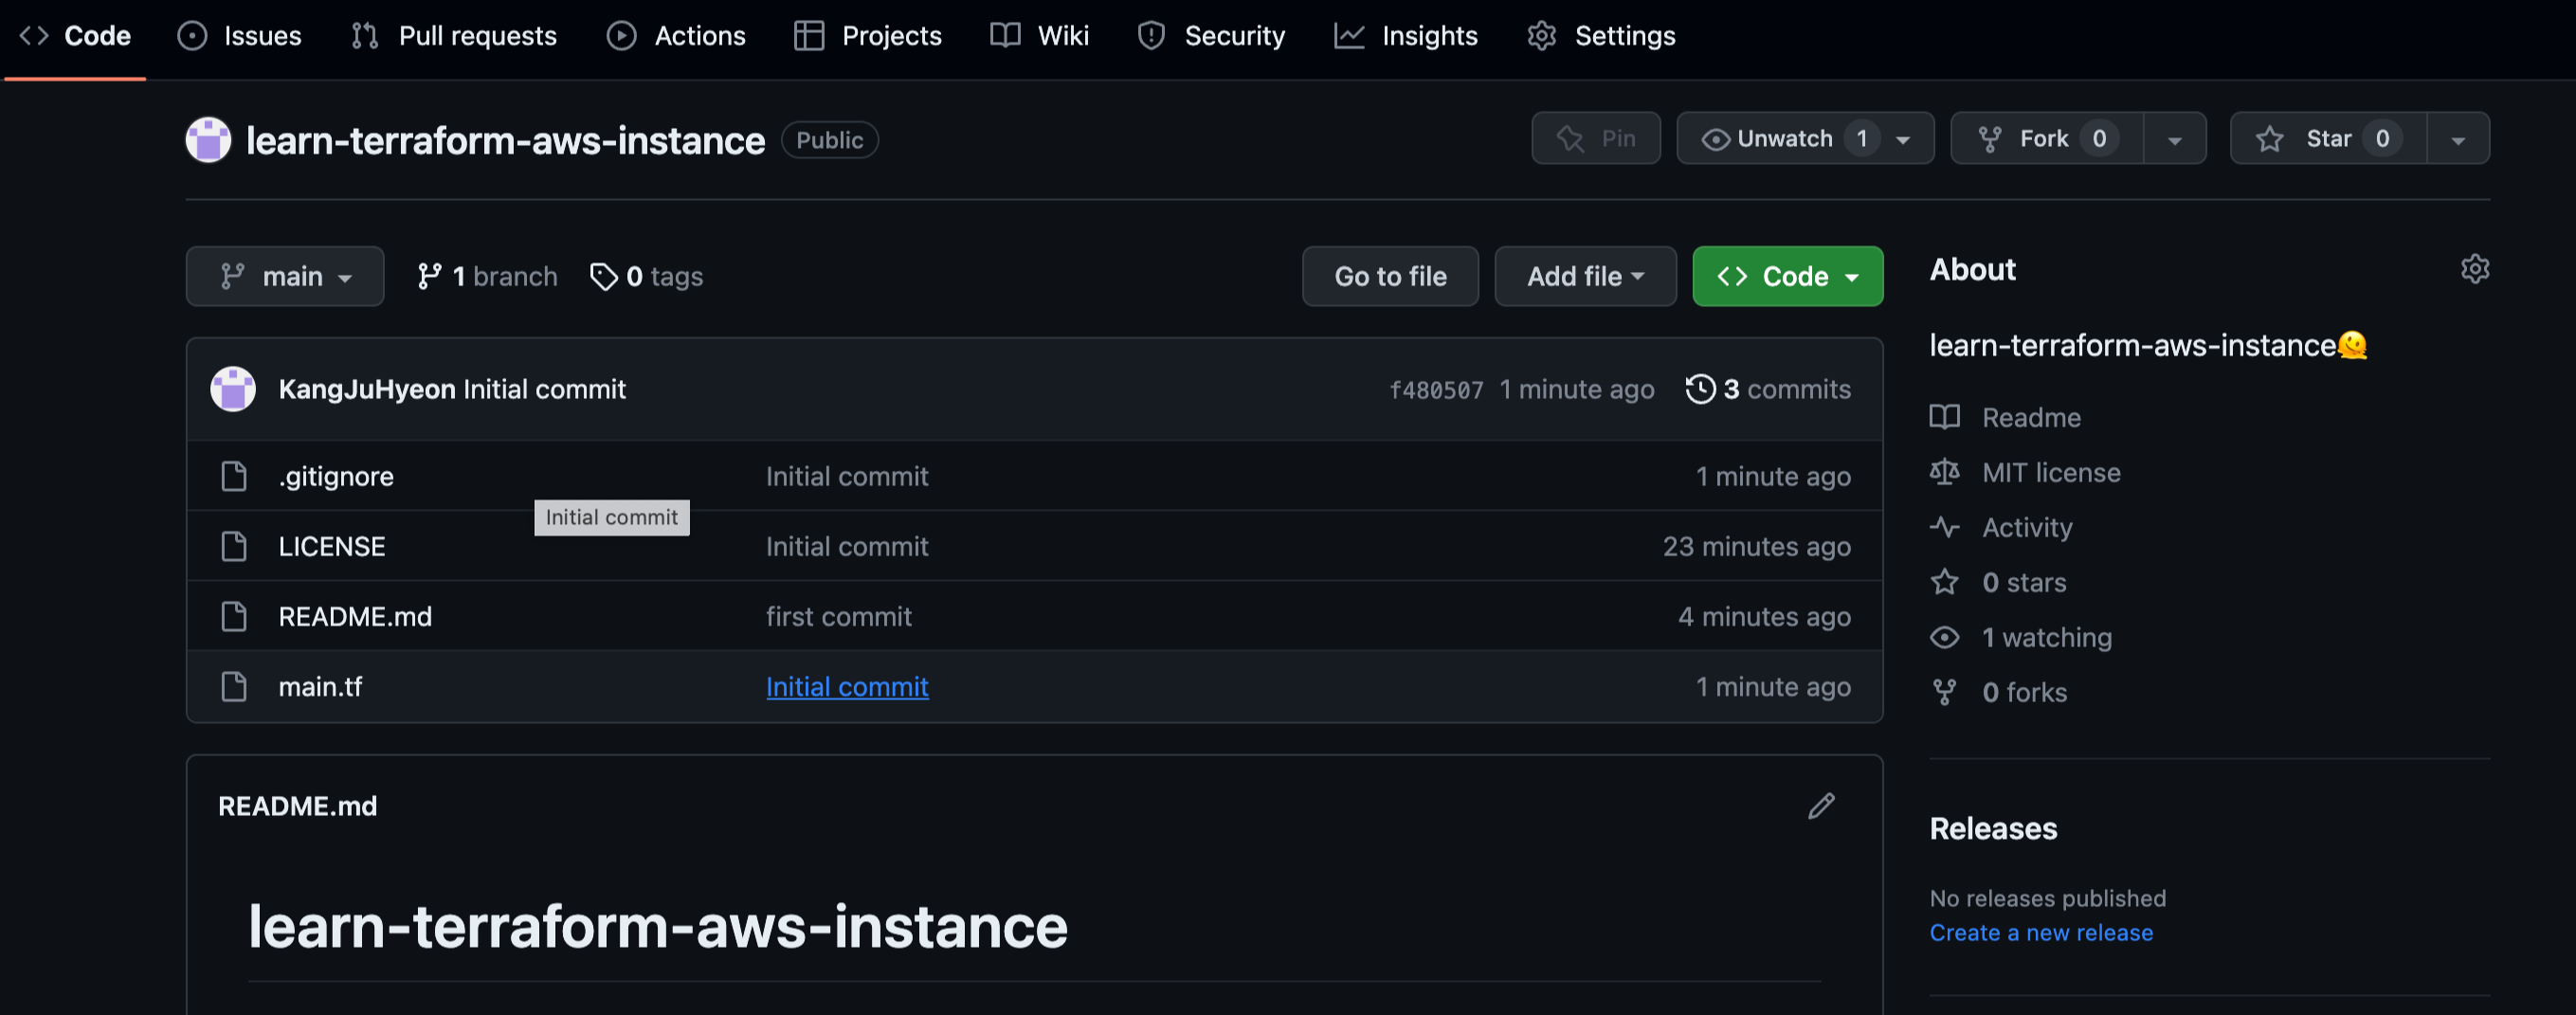Open the Code tab
Viewport: 2576px width, 1015px height.
75,36
